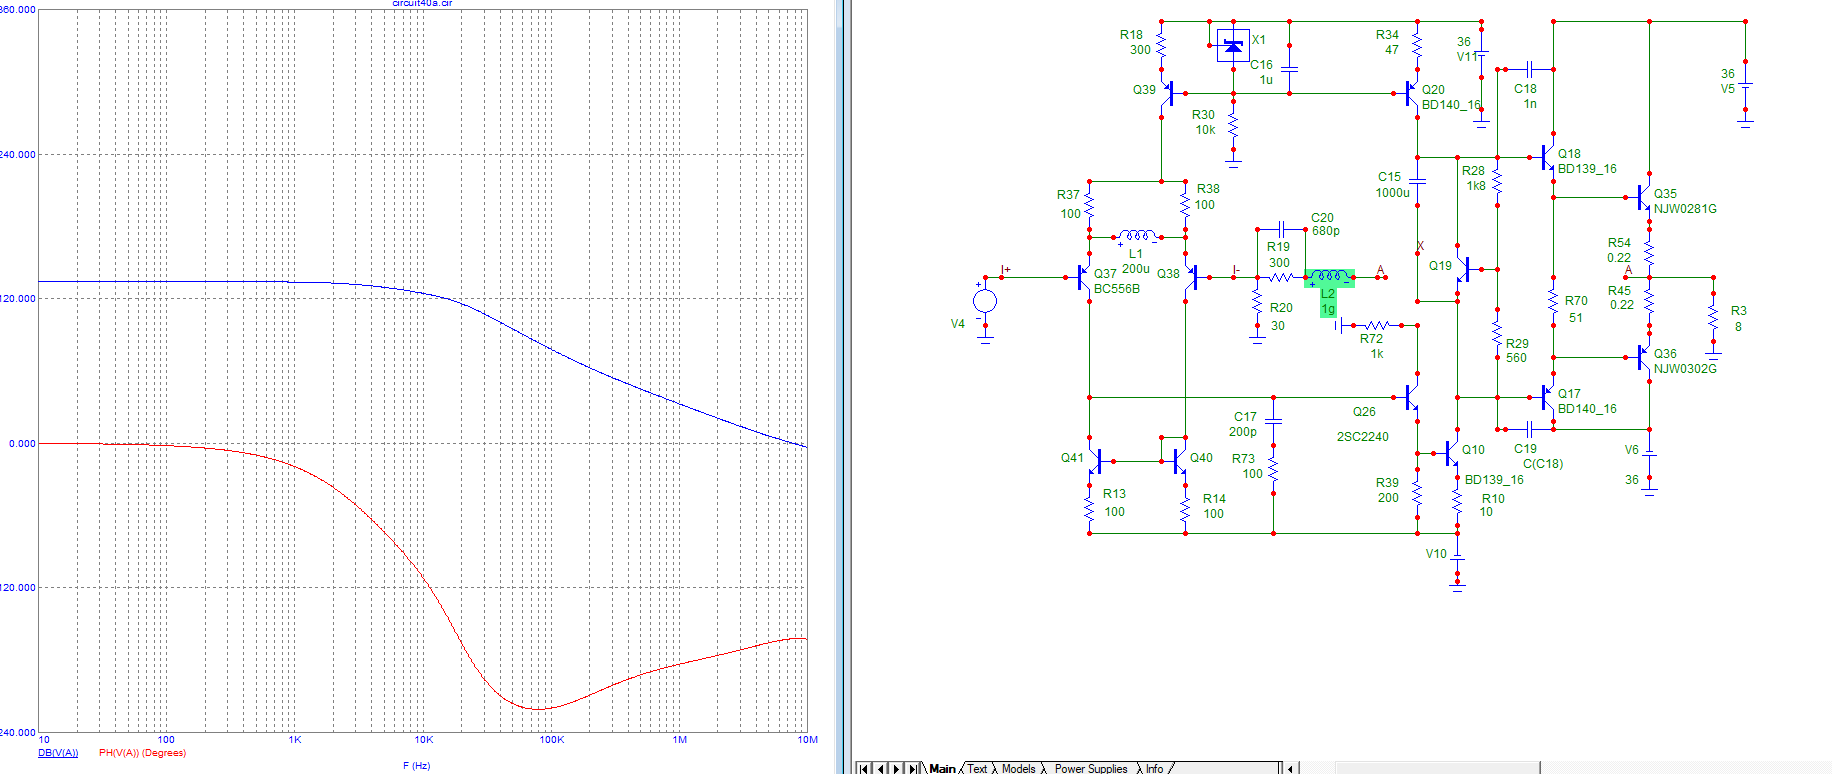Go to the last schematic page tab
The image size is (1832, 774).
pyautogui.click(x=913, y=768)
